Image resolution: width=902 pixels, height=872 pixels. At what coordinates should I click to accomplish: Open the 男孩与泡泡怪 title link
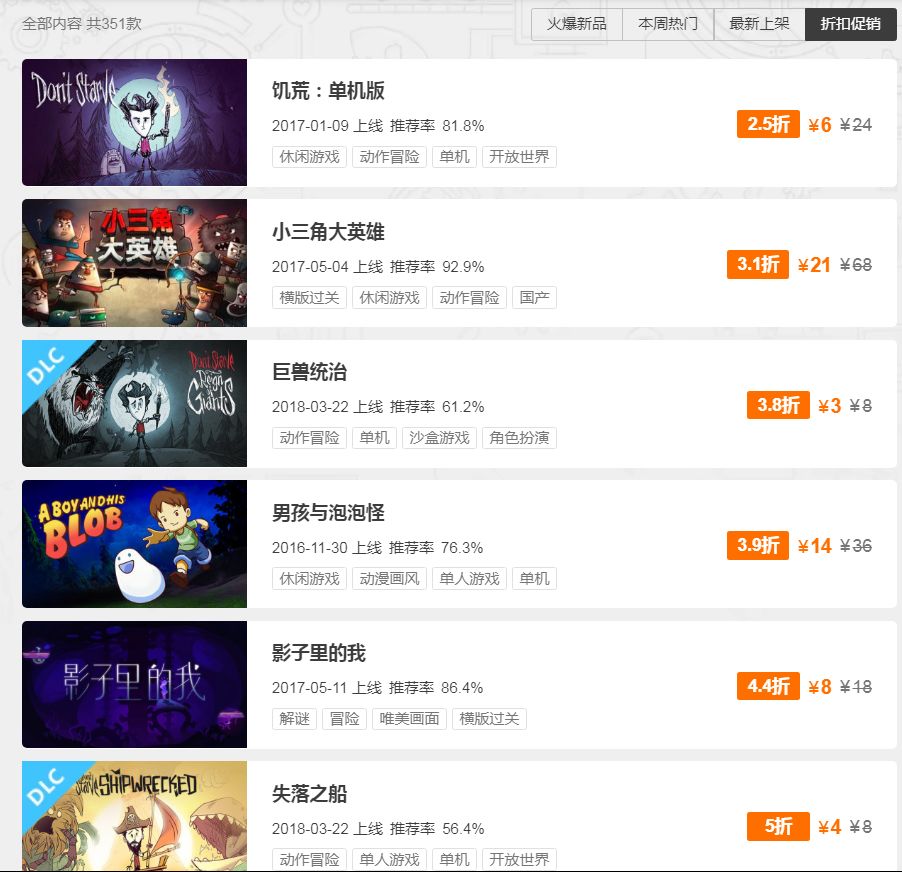click(328, 513)
